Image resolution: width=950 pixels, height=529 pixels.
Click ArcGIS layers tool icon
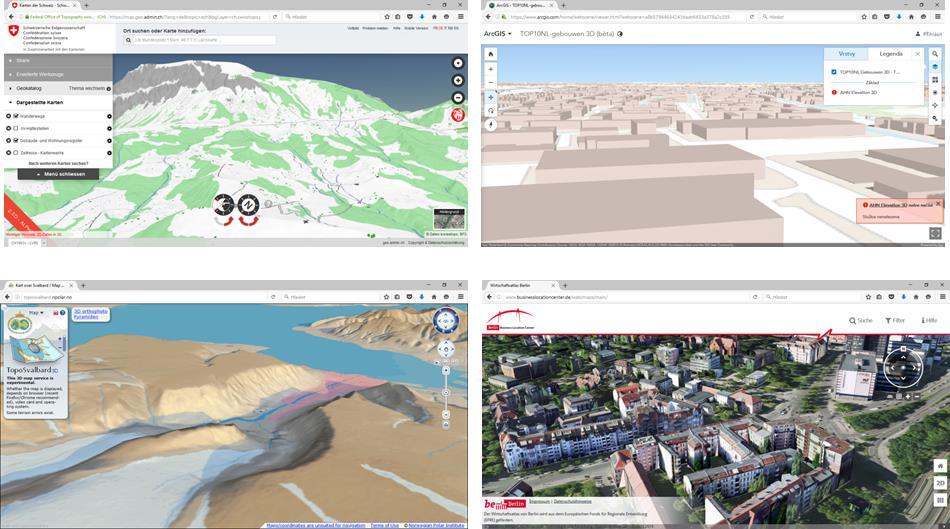tap(935, 67)
